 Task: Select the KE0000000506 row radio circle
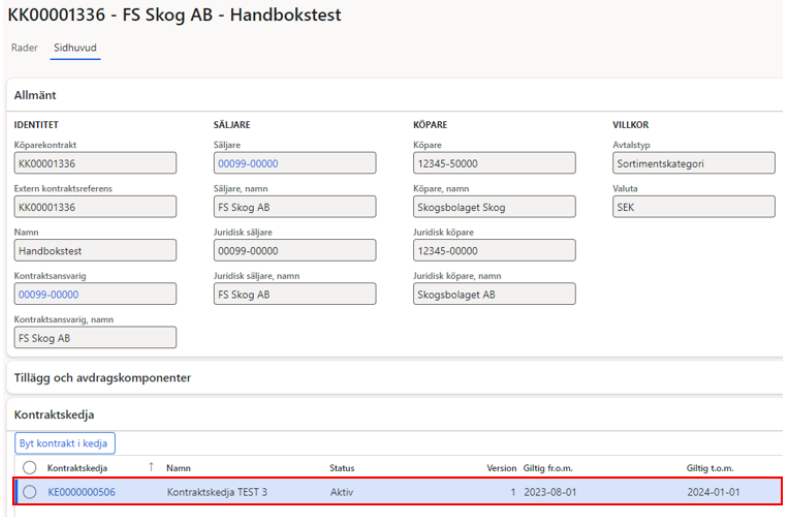click(29, 491)
